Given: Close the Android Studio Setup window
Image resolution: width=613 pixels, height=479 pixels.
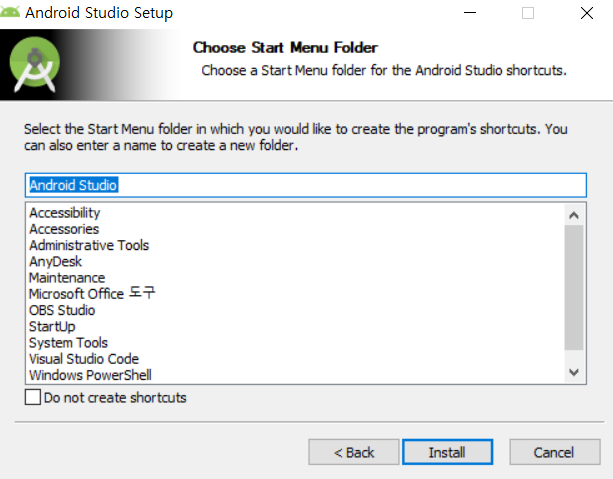Looking at the screenshot, I should (587, 13).
